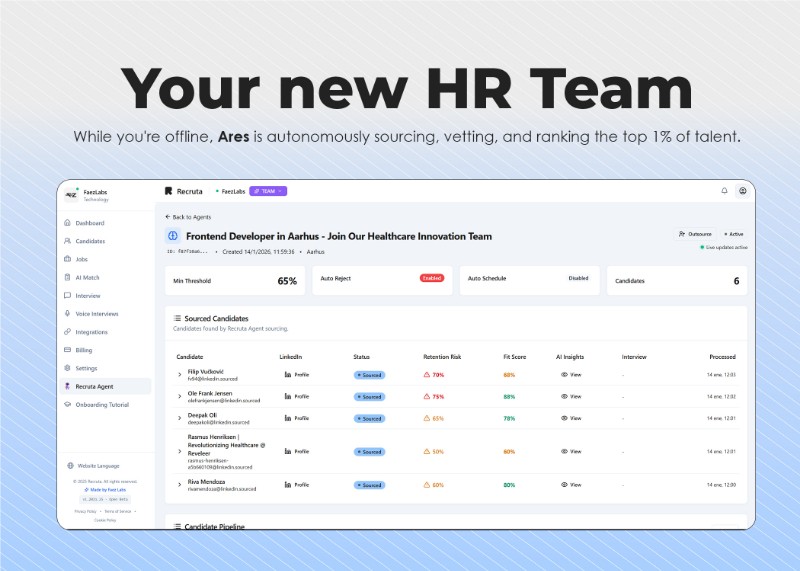Open the Privacy Policy link
Screen dimensions: 800x571
(x=85, y=511)
